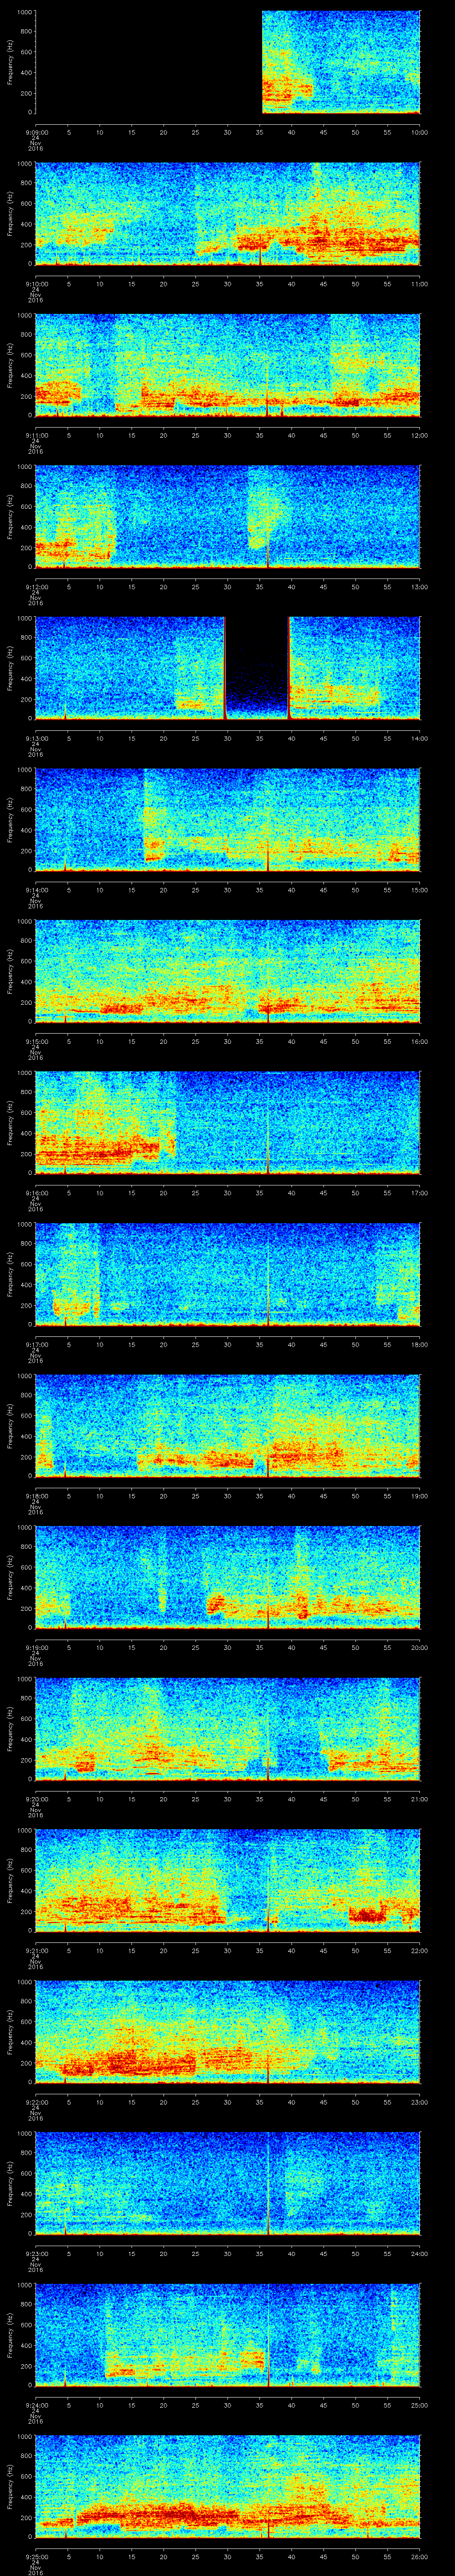Select the spectrogram panel beginning at 9:23:00

(x=228, y=2183)
